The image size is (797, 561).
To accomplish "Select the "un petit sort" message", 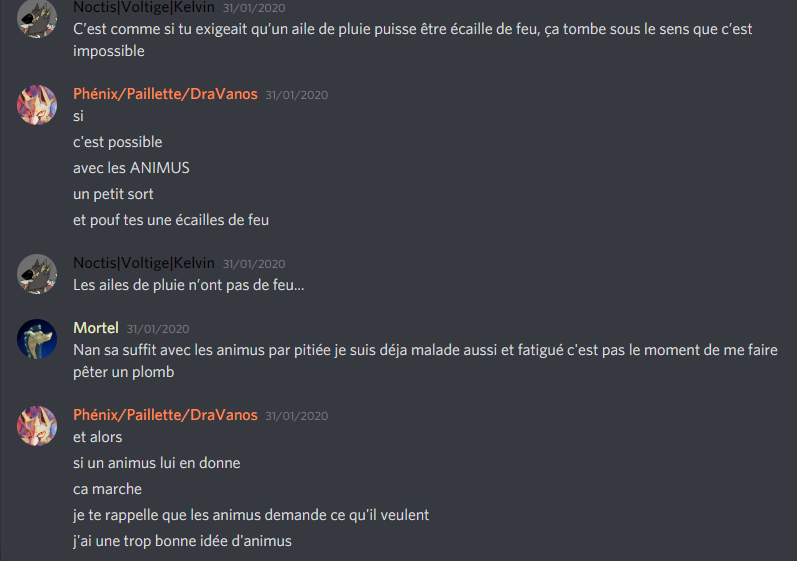I will coord(113,194).
